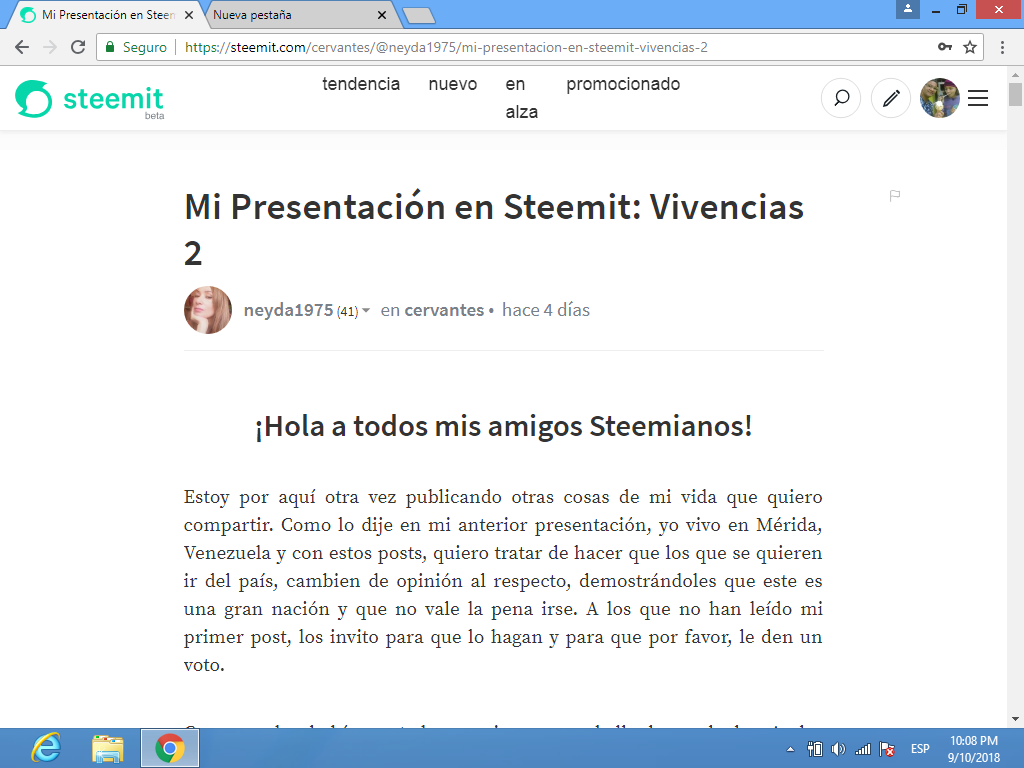Image resolution: width=1024 pixels, height=768 pixels.
Task: Open the cervantes tag link
Action: click(444, 310)
